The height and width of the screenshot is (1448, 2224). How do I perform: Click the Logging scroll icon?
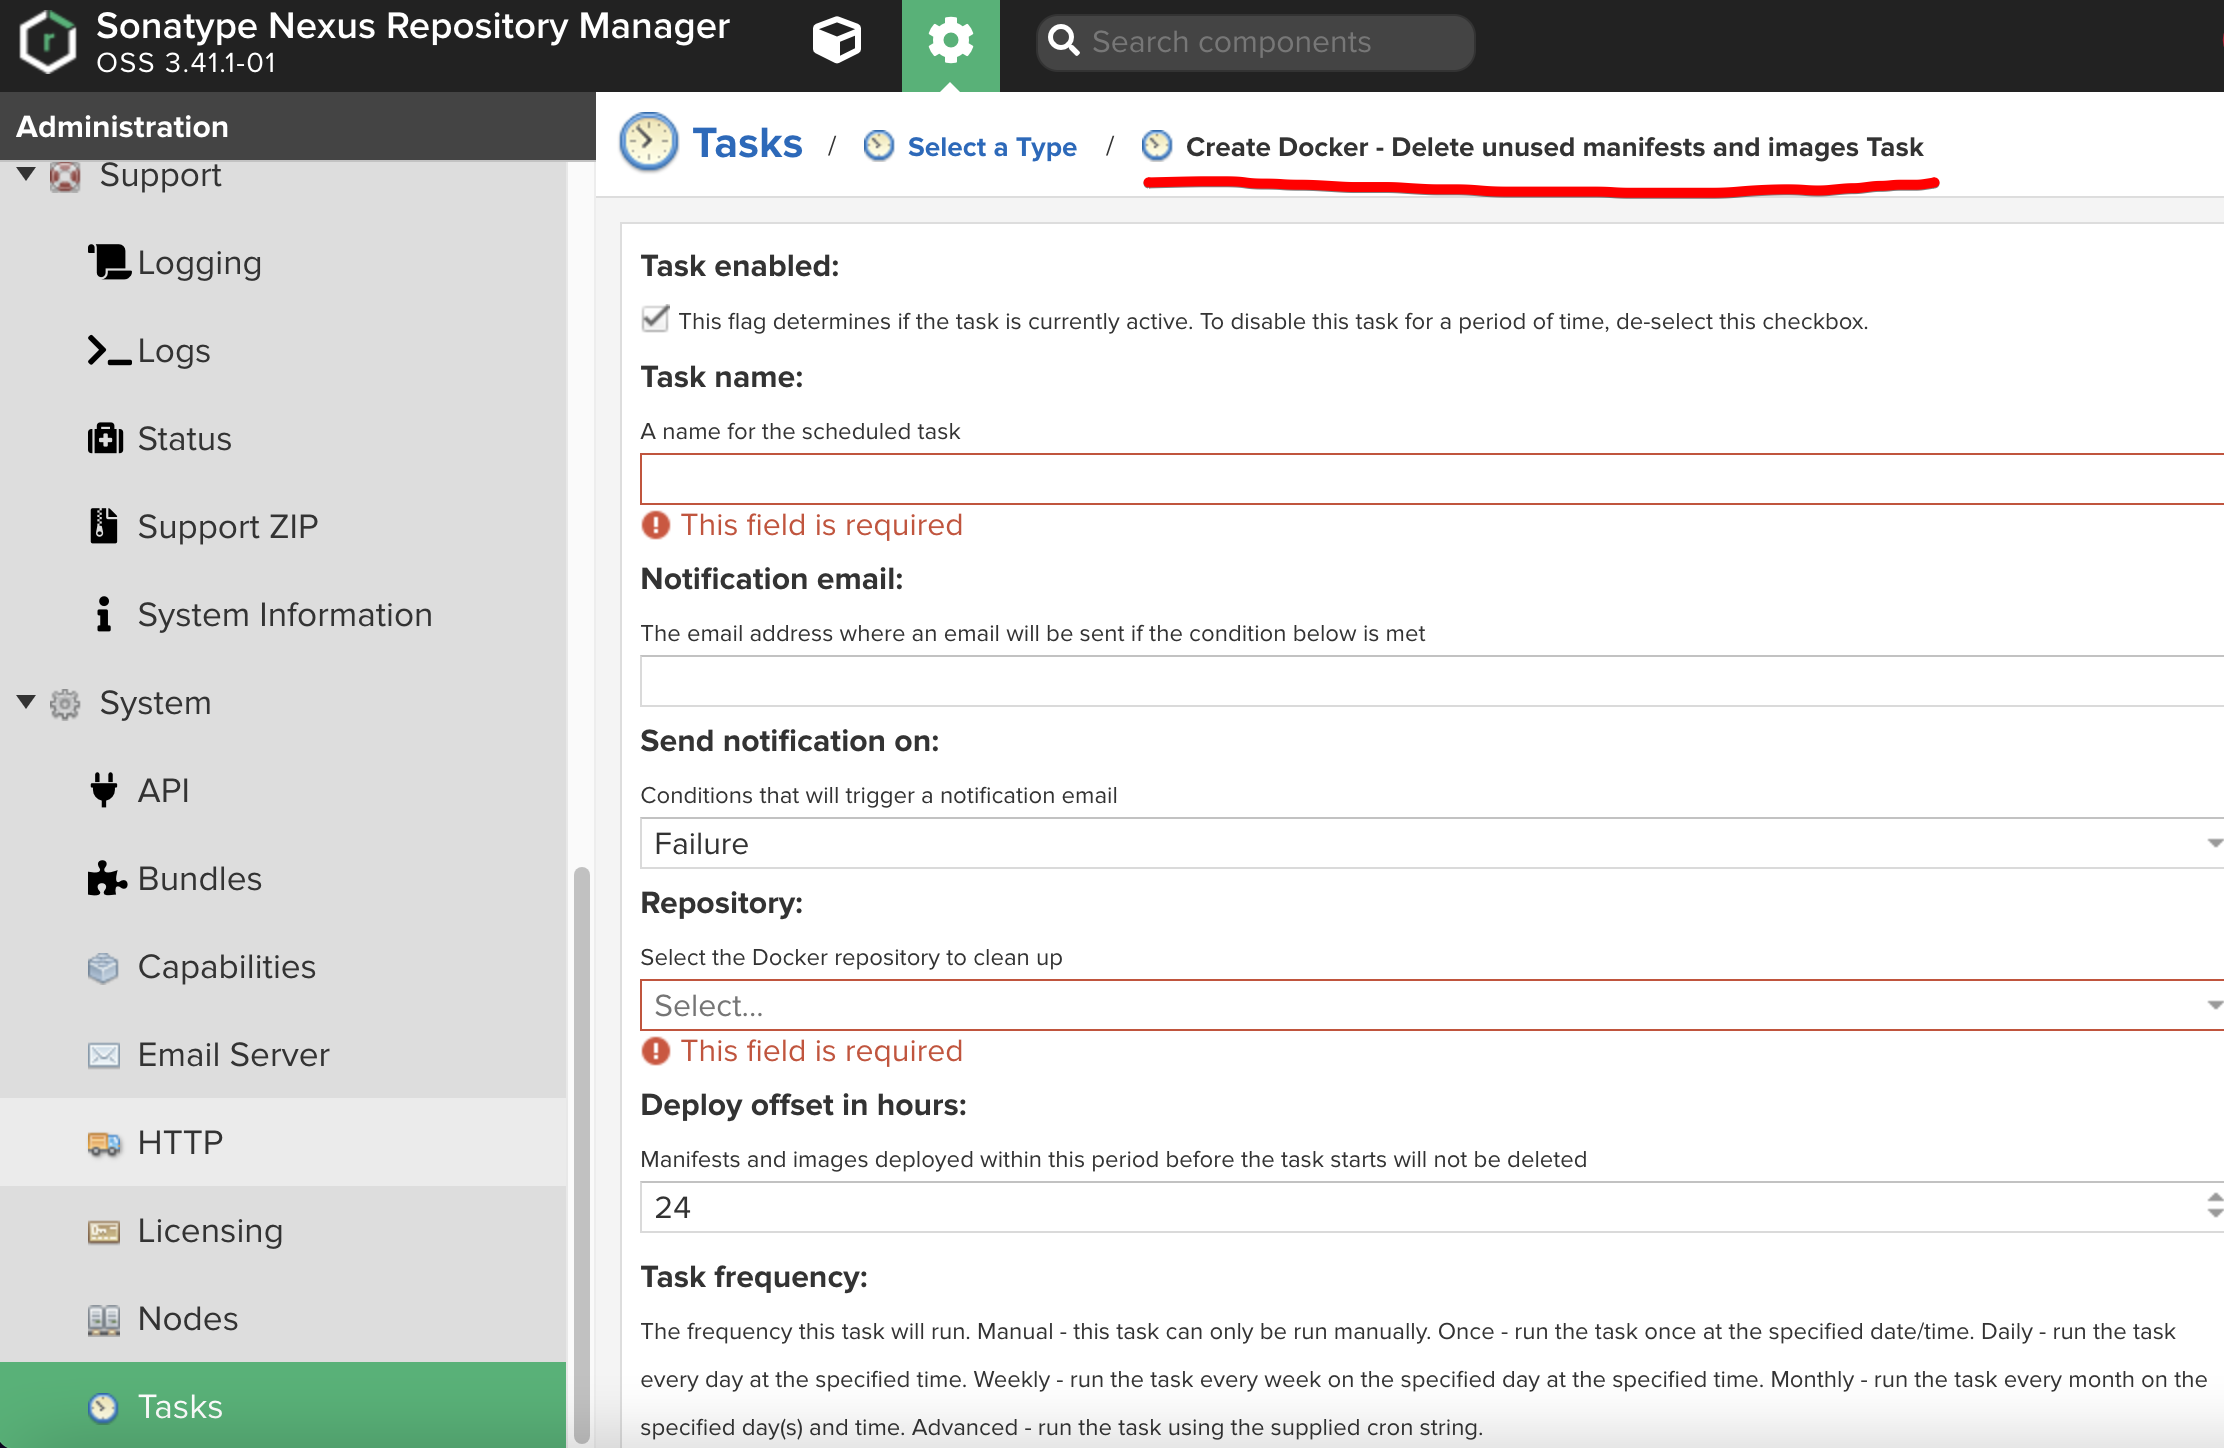pos(108,262)
